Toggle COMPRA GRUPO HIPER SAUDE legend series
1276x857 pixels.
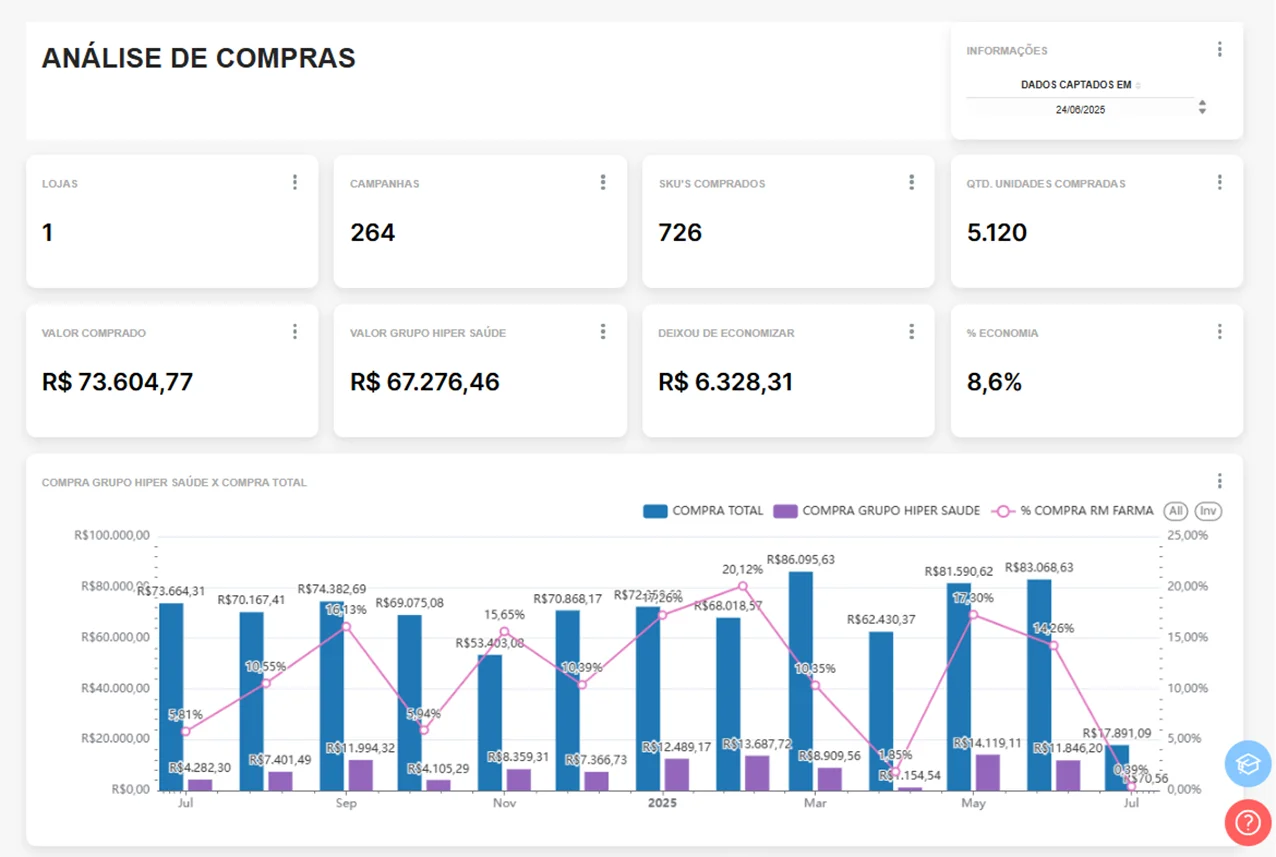click(x=878, y=511)
